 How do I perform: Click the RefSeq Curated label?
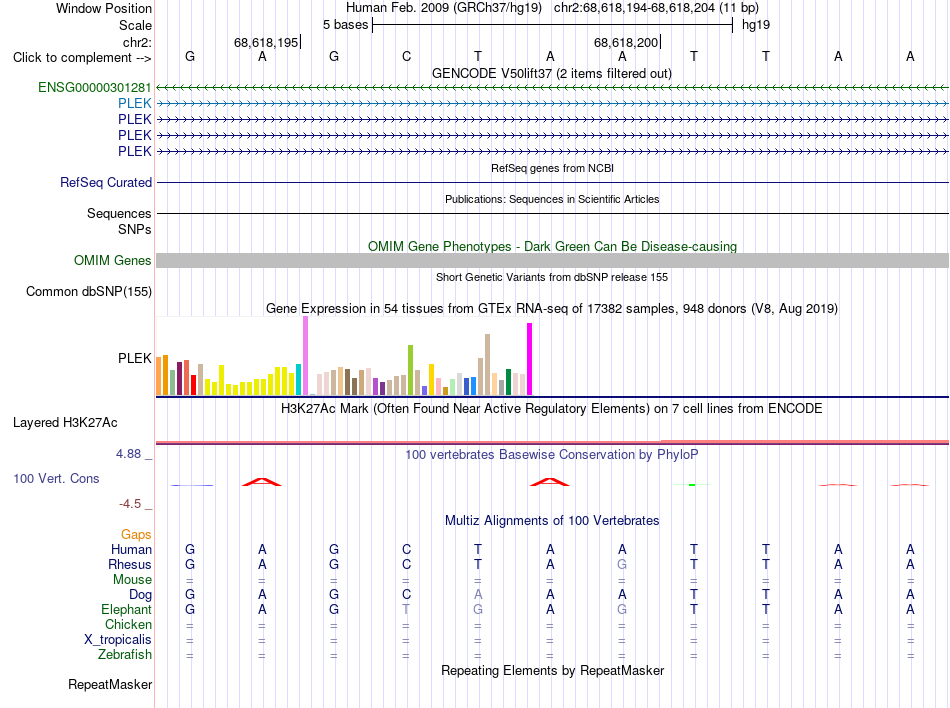[106, 182]
